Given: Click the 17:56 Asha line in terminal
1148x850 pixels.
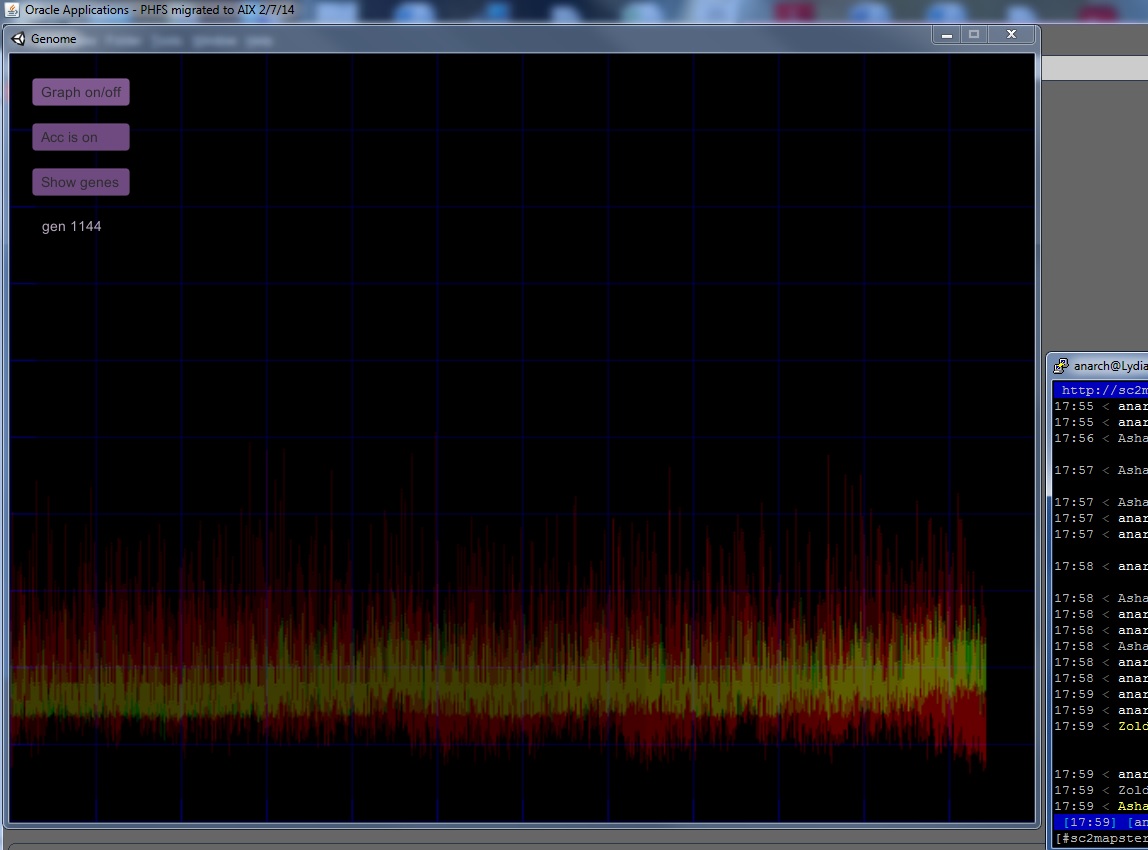Looking at the screenshot, I should tap(1101, 439).
